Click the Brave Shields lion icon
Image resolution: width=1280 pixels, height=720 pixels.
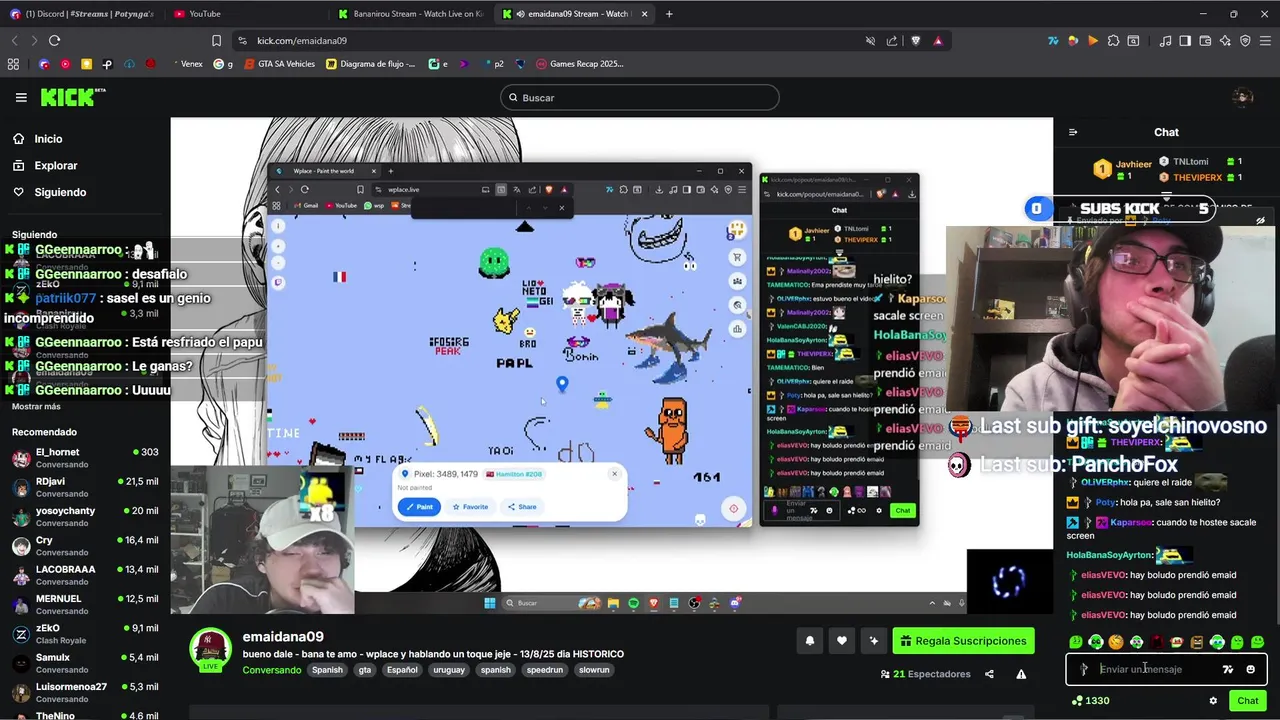pos(916,40)
